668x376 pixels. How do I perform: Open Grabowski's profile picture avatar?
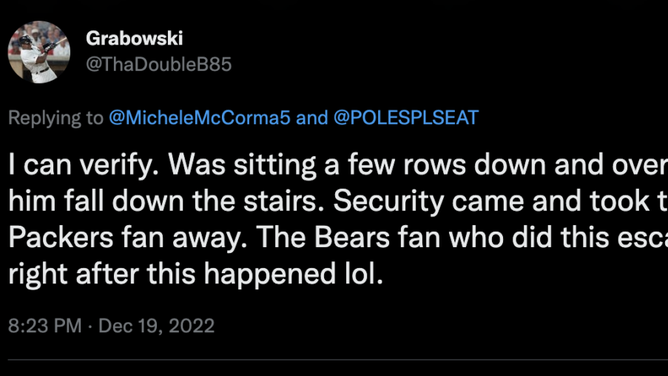pyautogui.click(x=39, y=52)
